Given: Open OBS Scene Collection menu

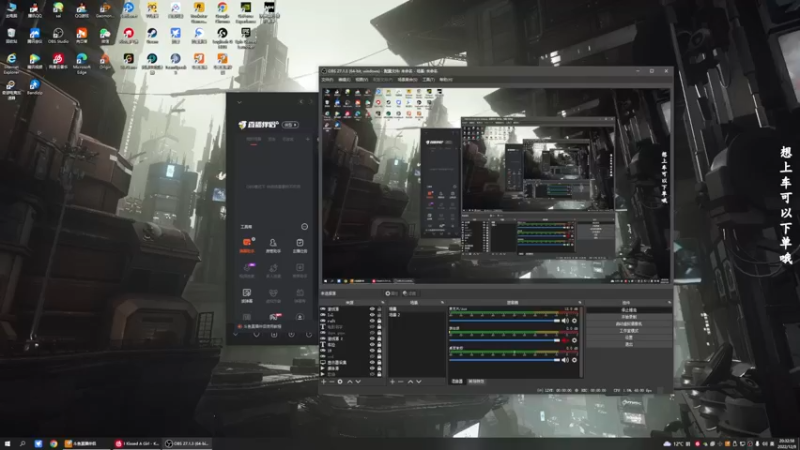Looking at the screenshot, I should (x=407, y=80).
